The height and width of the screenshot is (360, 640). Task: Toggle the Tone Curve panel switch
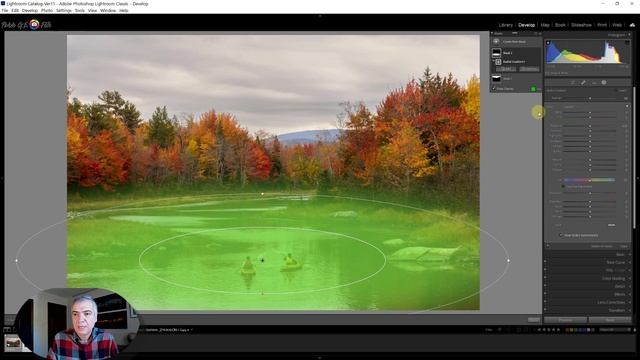[x=546, y=262]
